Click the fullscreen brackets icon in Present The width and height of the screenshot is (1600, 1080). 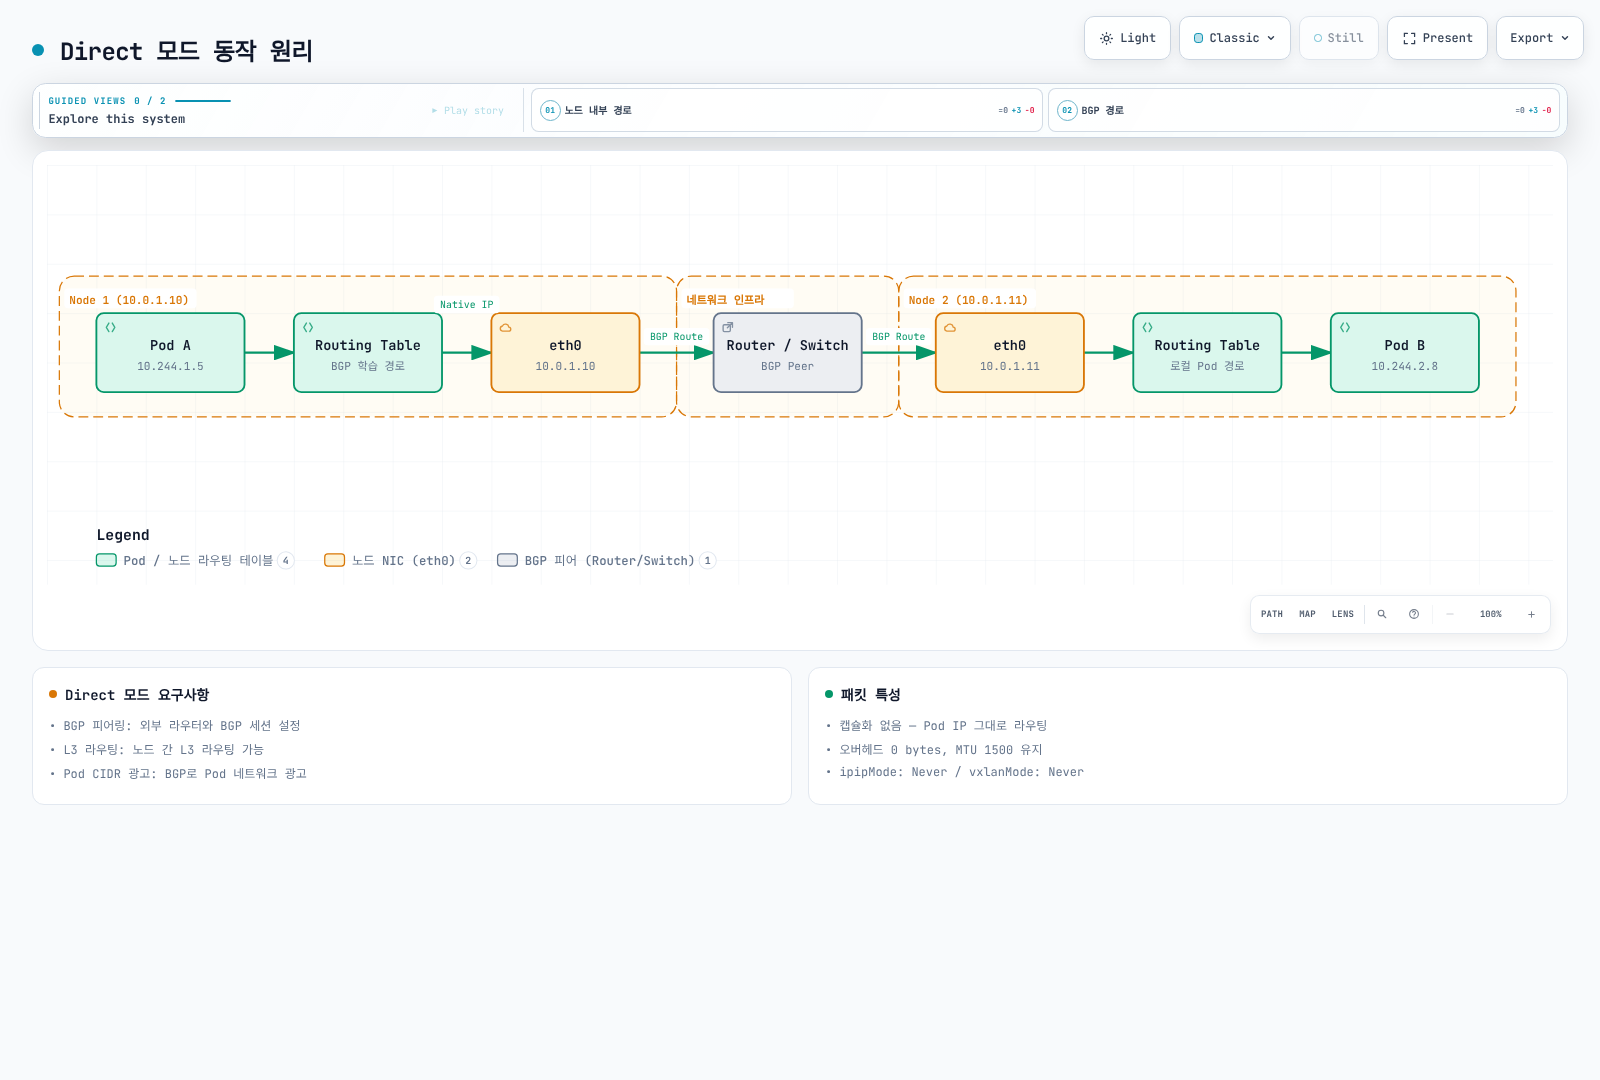click(1409, 38)
